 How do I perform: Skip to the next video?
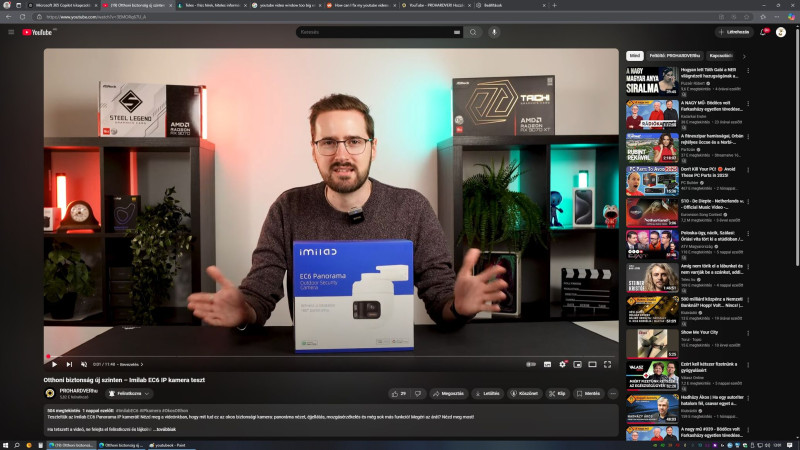[69, 364]
